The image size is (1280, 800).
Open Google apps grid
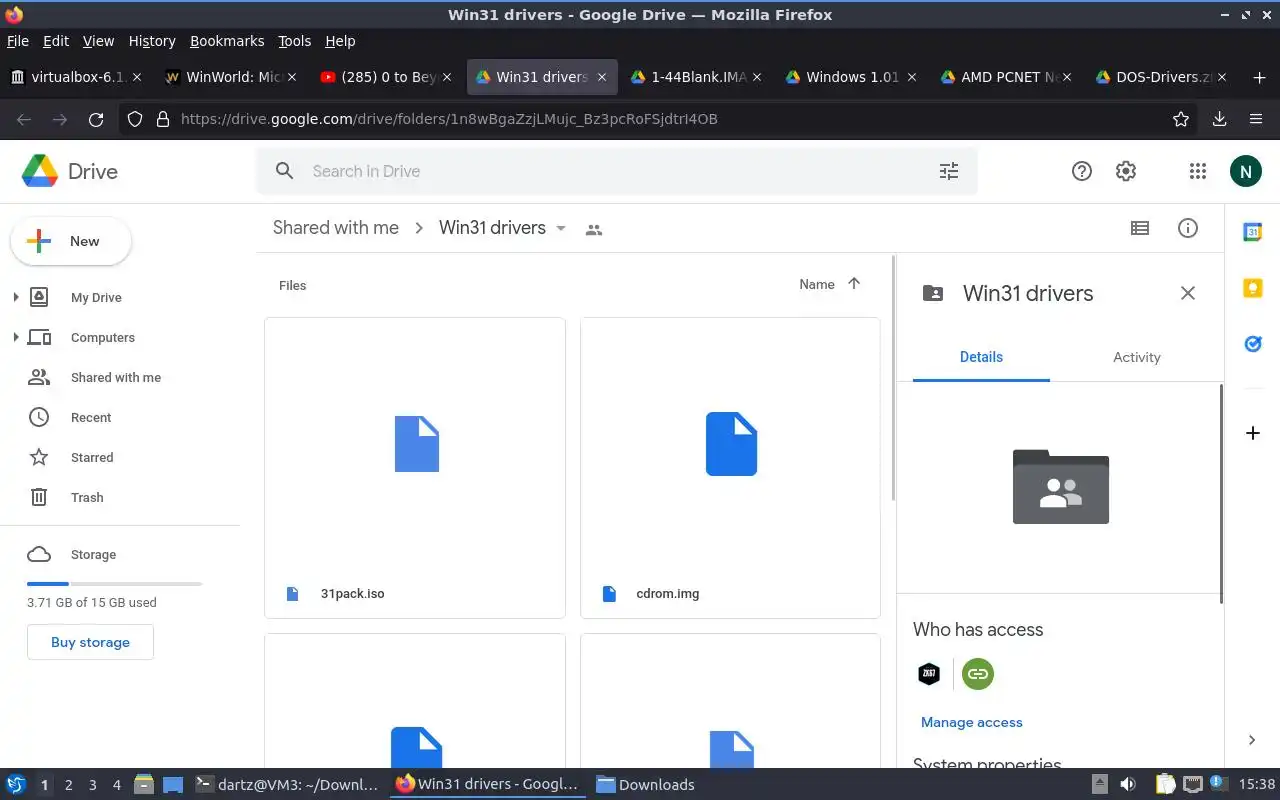(1198, 171)
